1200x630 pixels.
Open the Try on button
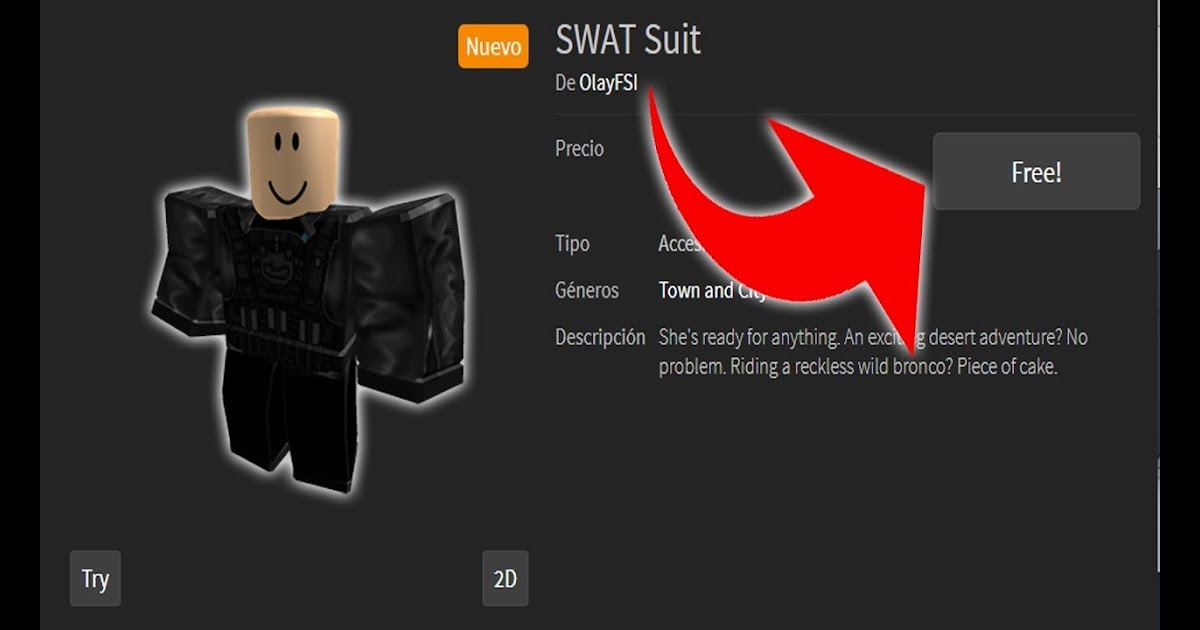click(x=95, y=578)
